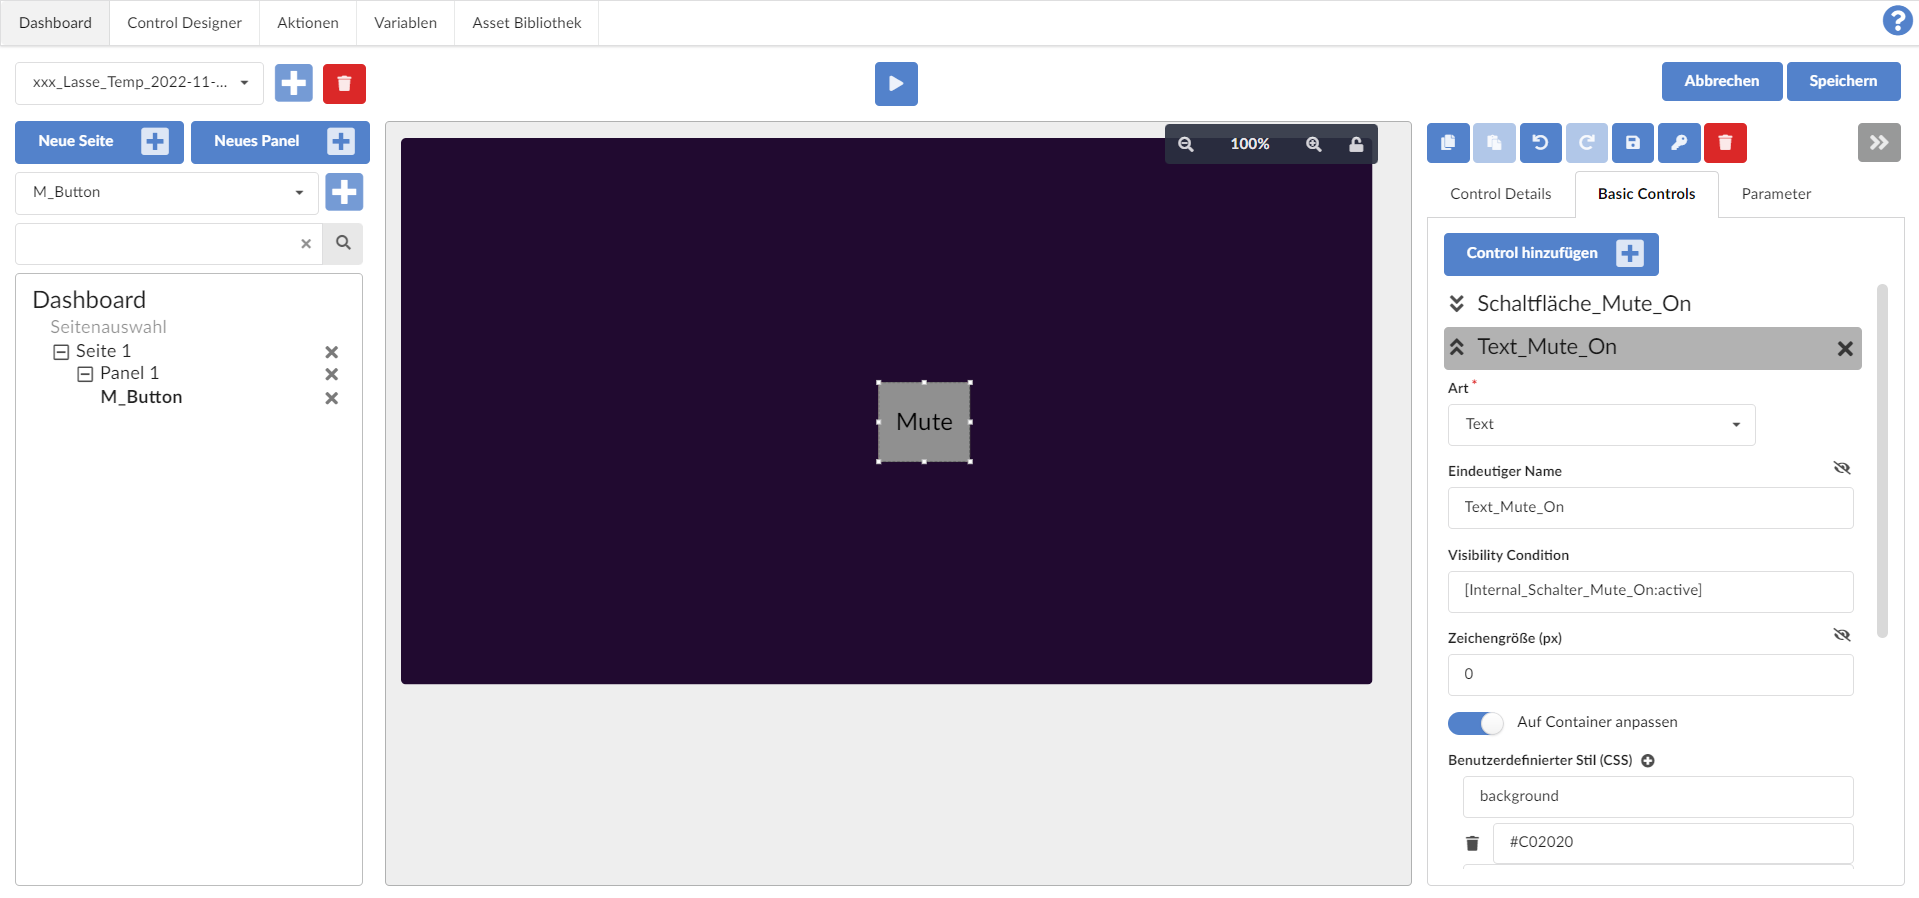1919x898 pixels.
Task: Switch to the Dashboard tab
Action: [x=55, y=23]
